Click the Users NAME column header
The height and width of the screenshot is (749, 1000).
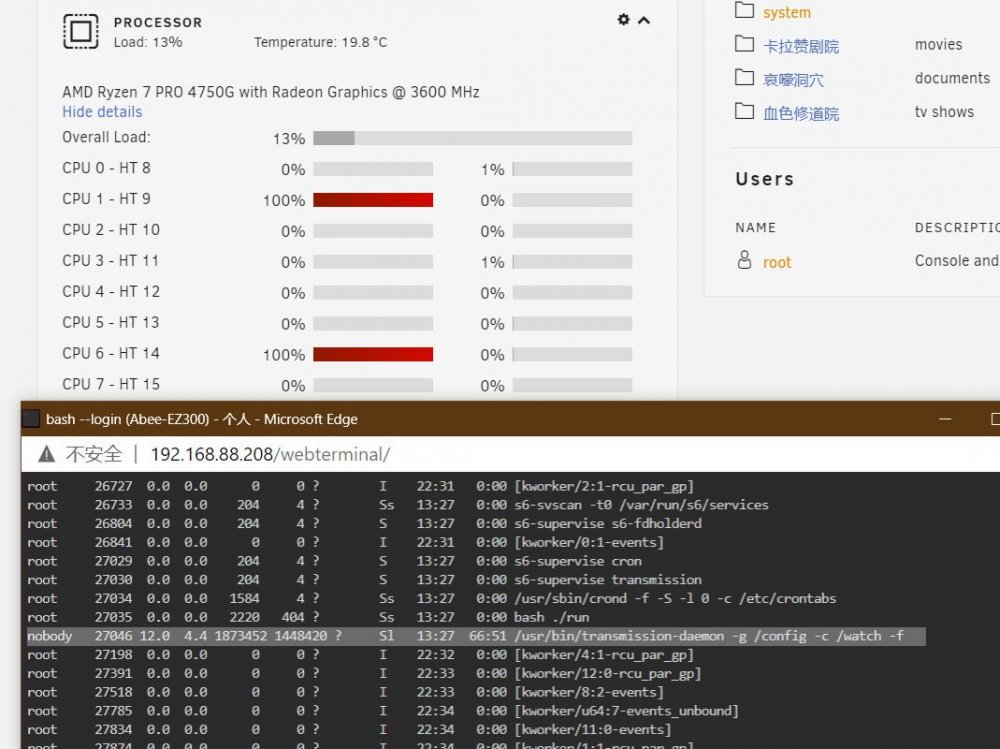(x=755, y=228)
